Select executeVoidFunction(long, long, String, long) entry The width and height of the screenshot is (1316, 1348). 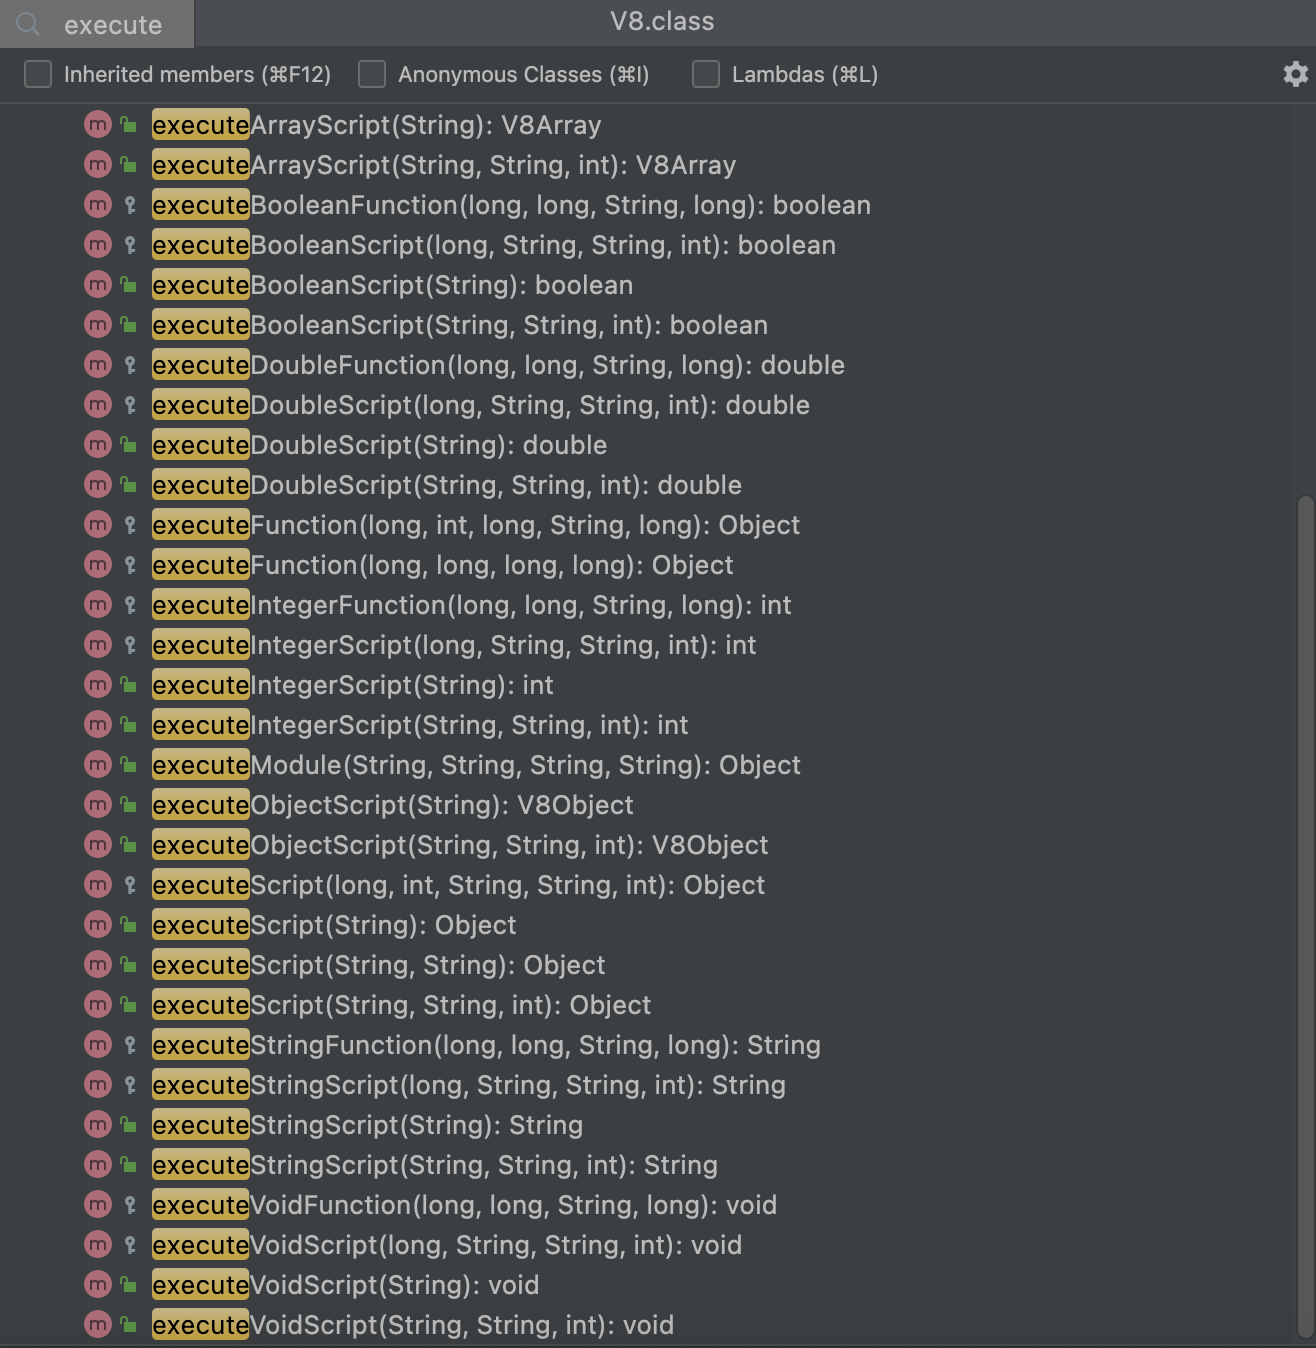coord(464,1205)
